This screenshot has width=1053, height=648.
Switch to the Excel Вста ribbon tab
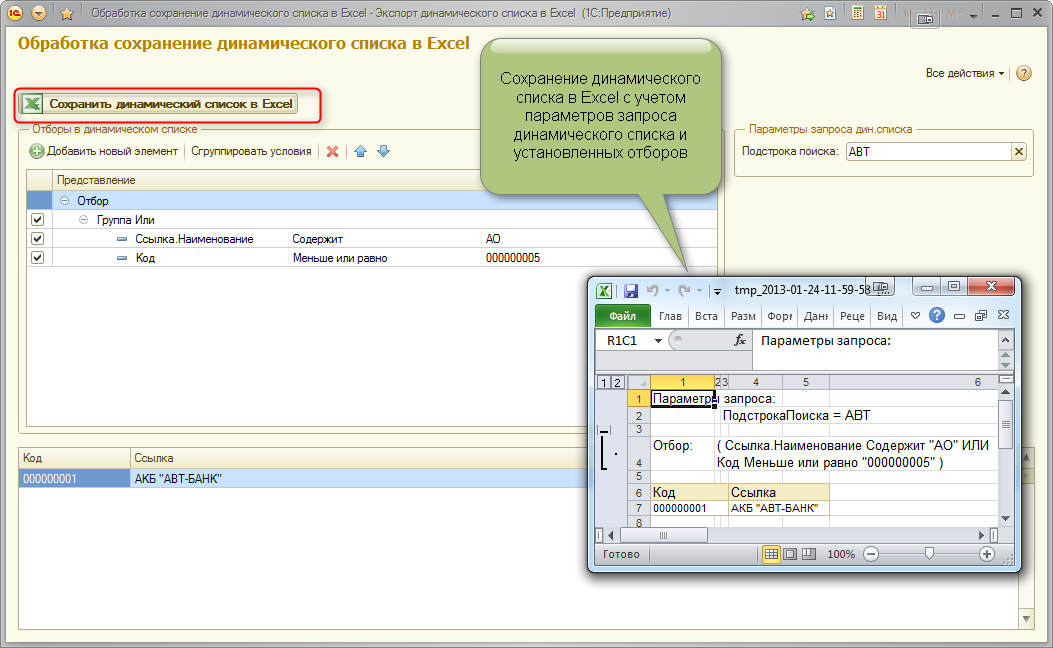[x=706, y=316]
